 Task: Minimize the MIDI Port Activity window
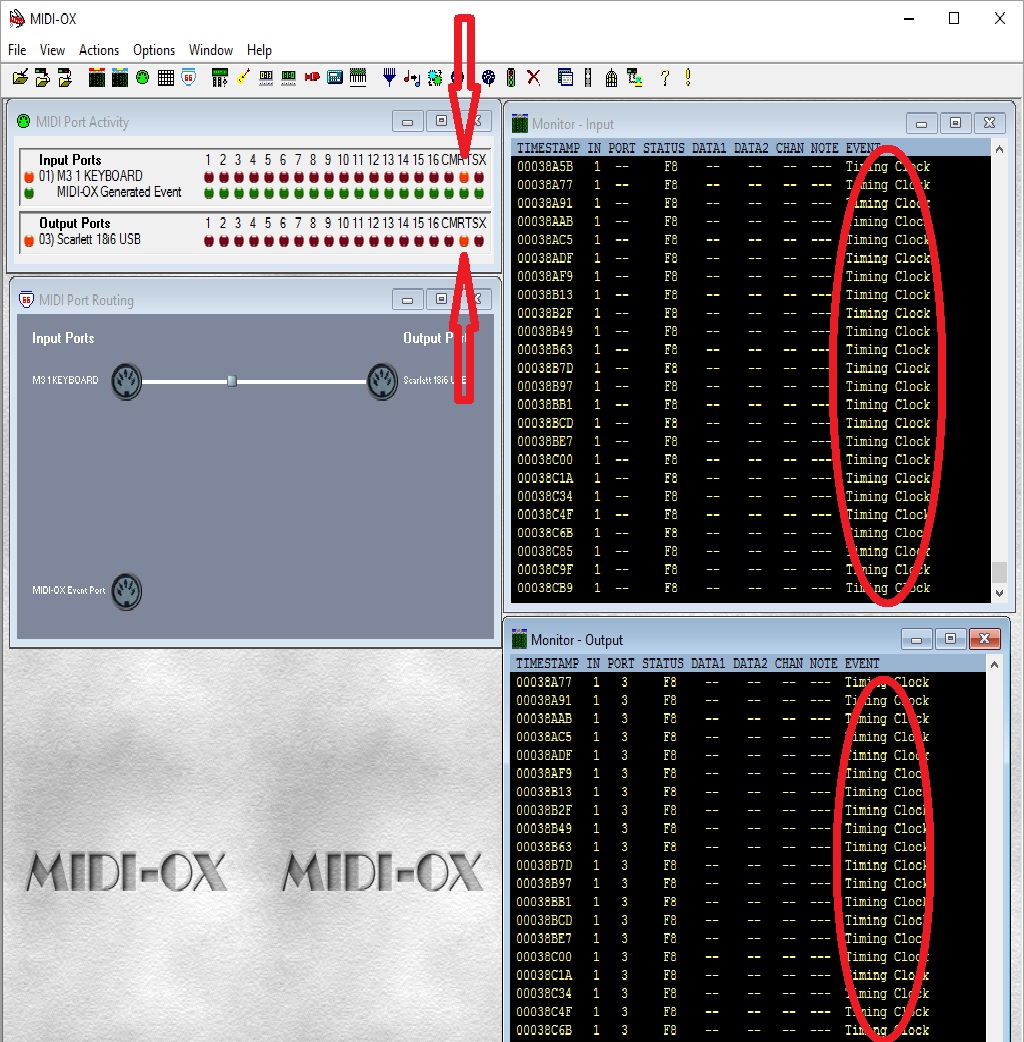407,122
